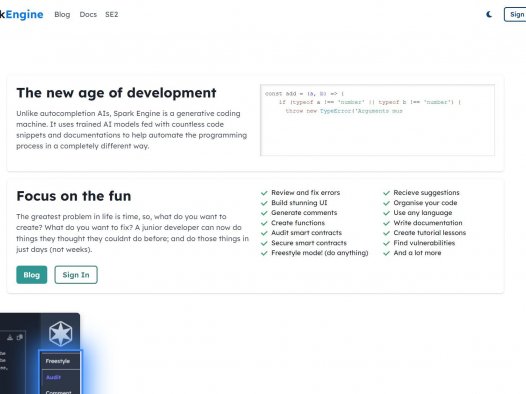Click checkmark beside Create tutorial lessons
The image size is (526, 394).
pos(386,233)
